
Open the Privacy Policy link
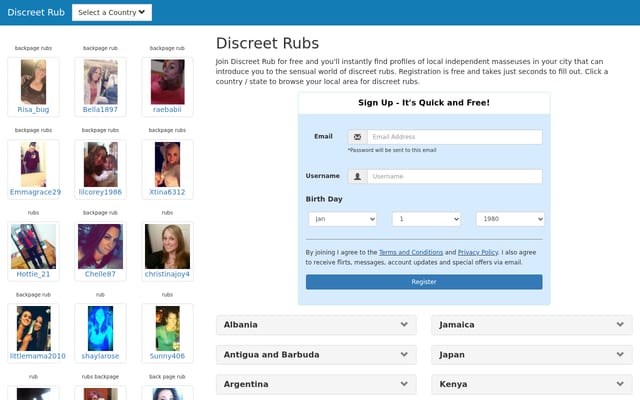point(478,252)
